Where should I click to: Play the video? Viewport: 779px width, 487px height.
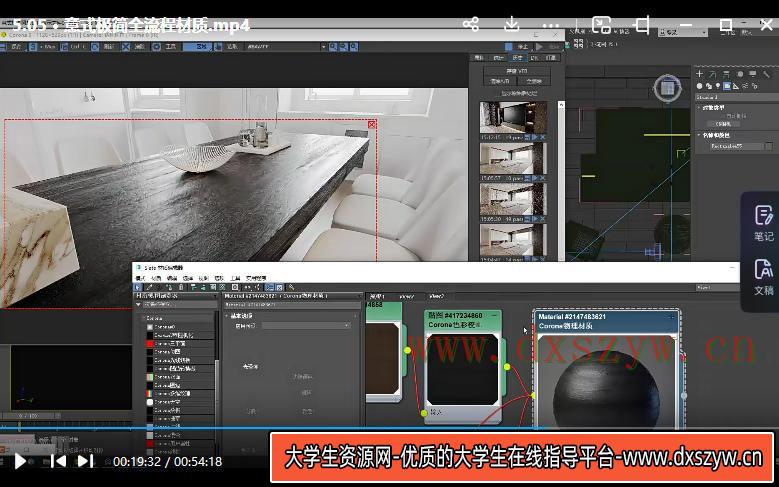click(x=20, y=461)
